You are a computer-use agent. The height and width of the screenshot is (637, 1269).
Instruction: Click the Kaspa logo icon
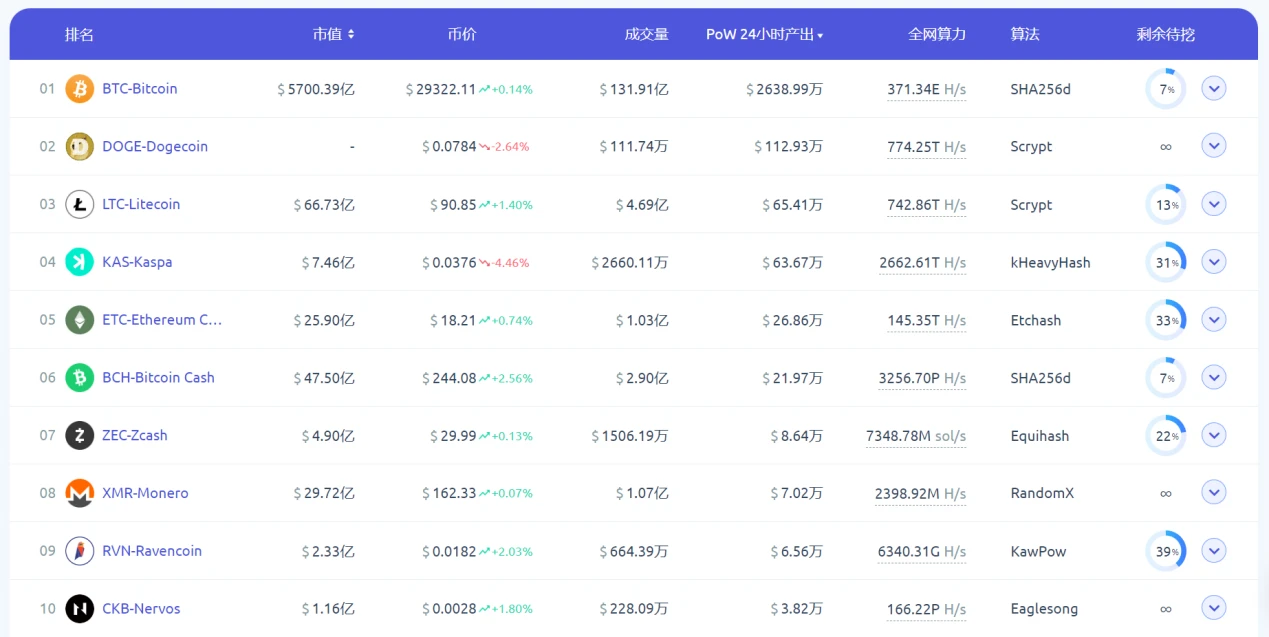coord(79,262)
